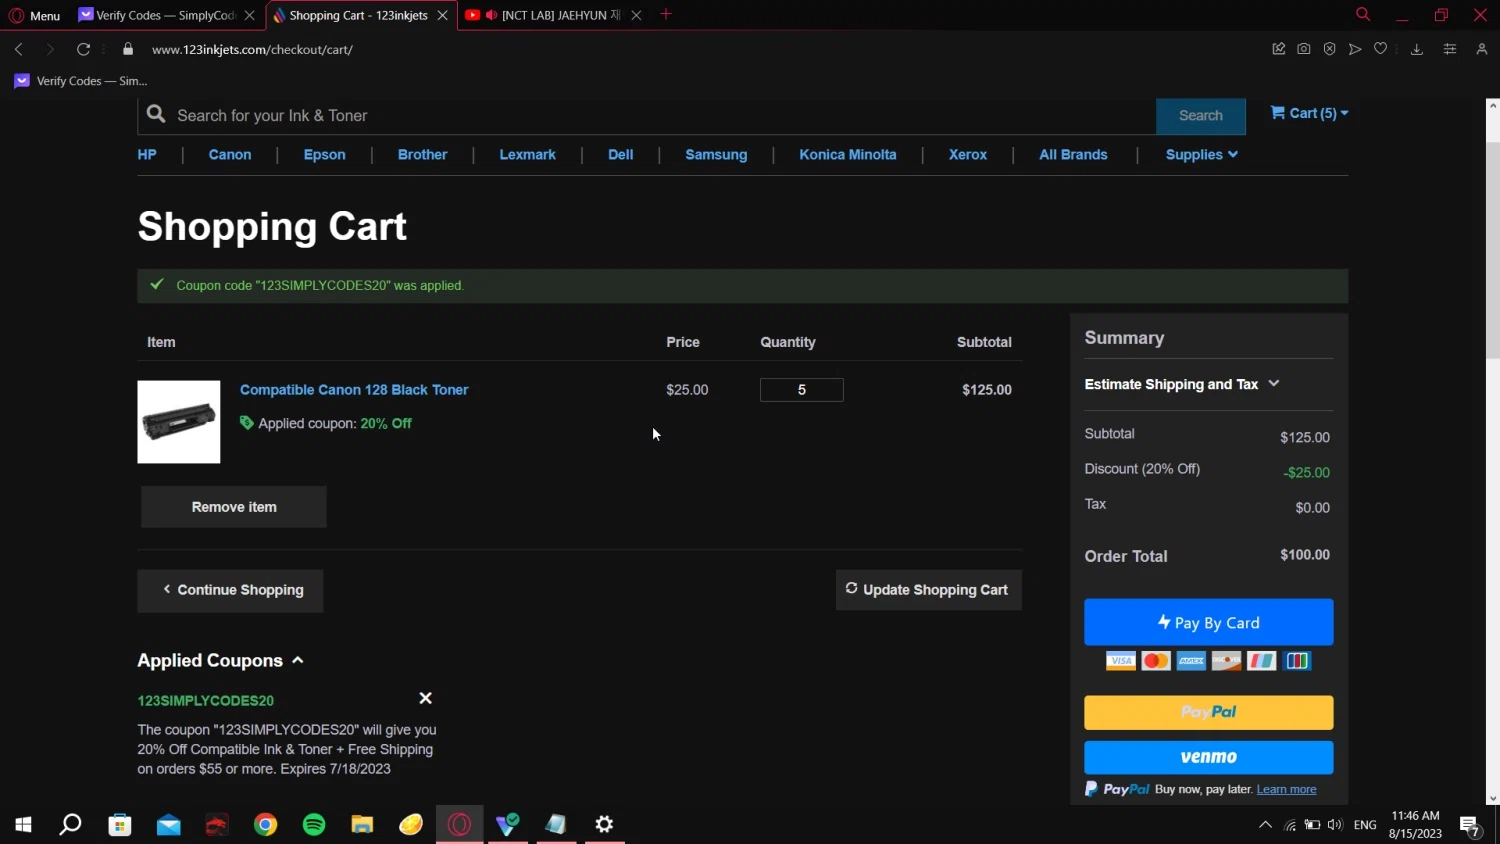The height and width of the screenshot is (844, 1500).
Task: Click the blue Search button
Action: click(1201, 116)
